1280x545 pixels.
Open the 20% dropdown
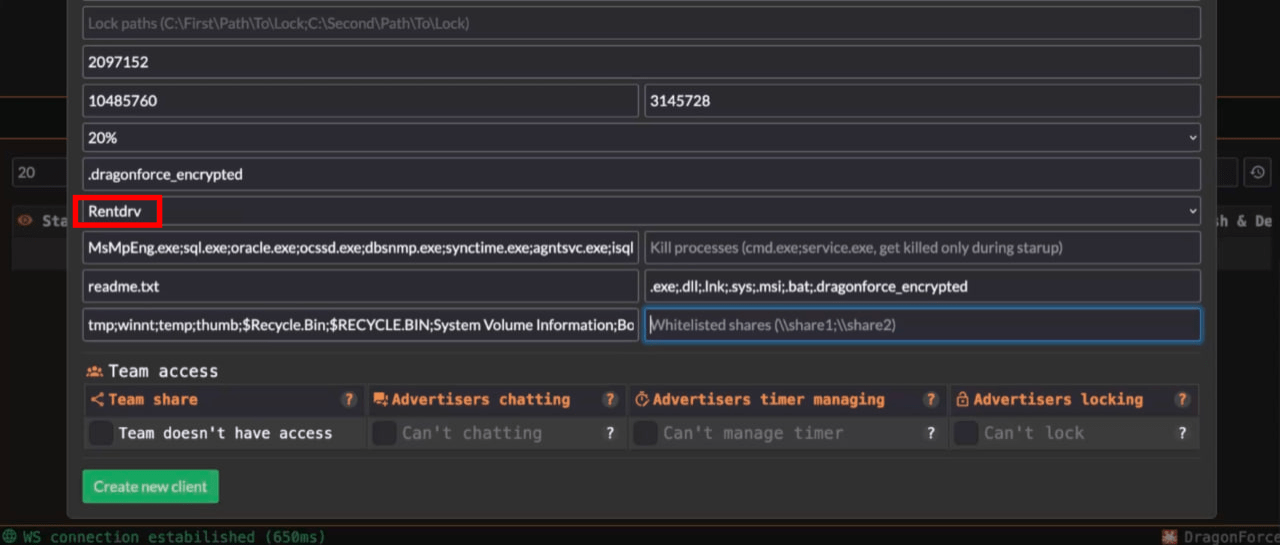click(x=641, y=137)
